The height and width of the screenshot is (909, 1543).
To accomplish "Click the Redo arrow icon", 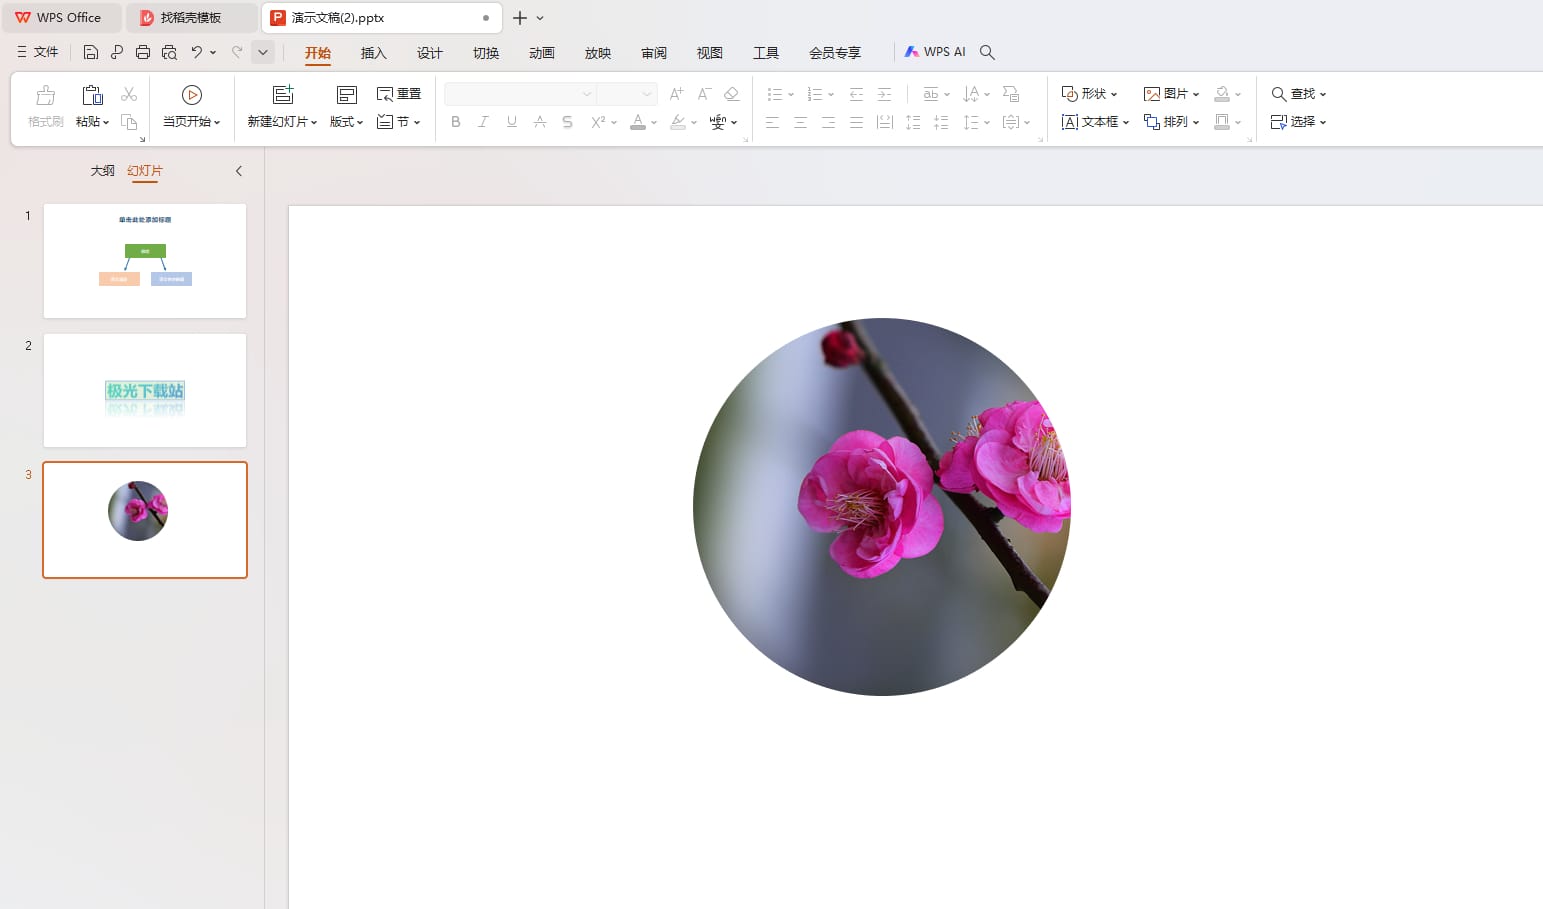I will point(237,52).
